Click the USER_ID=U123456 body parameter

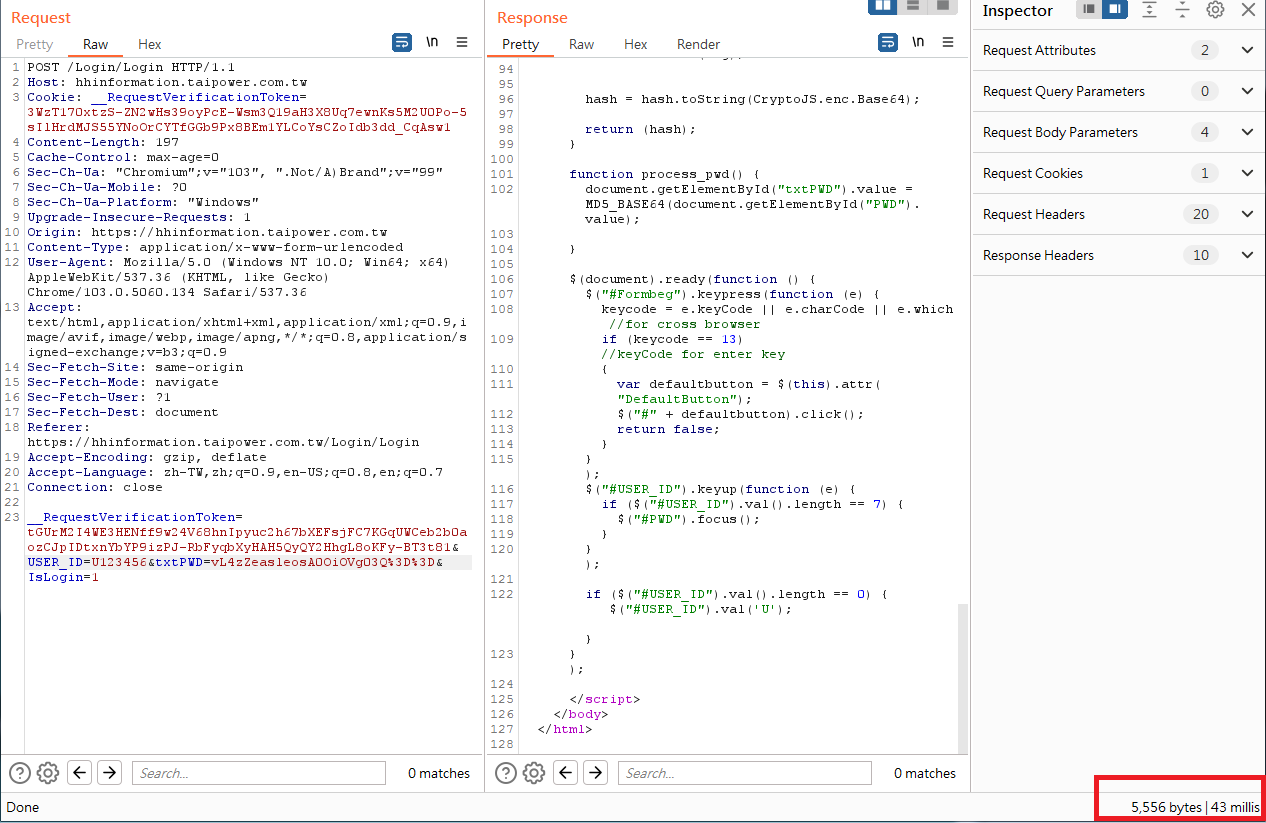[88, 562]
